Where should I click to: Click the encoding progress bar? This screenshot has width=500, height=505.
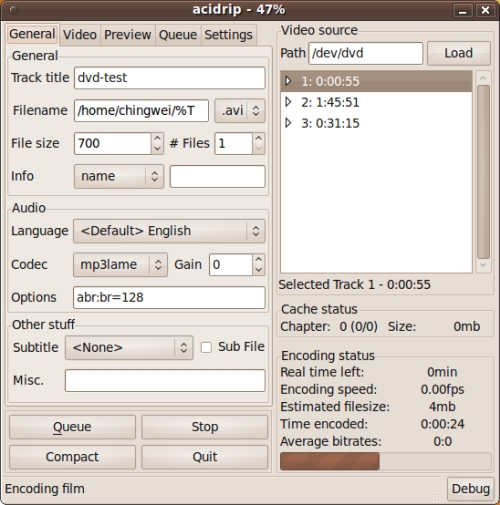click(386, 461)
